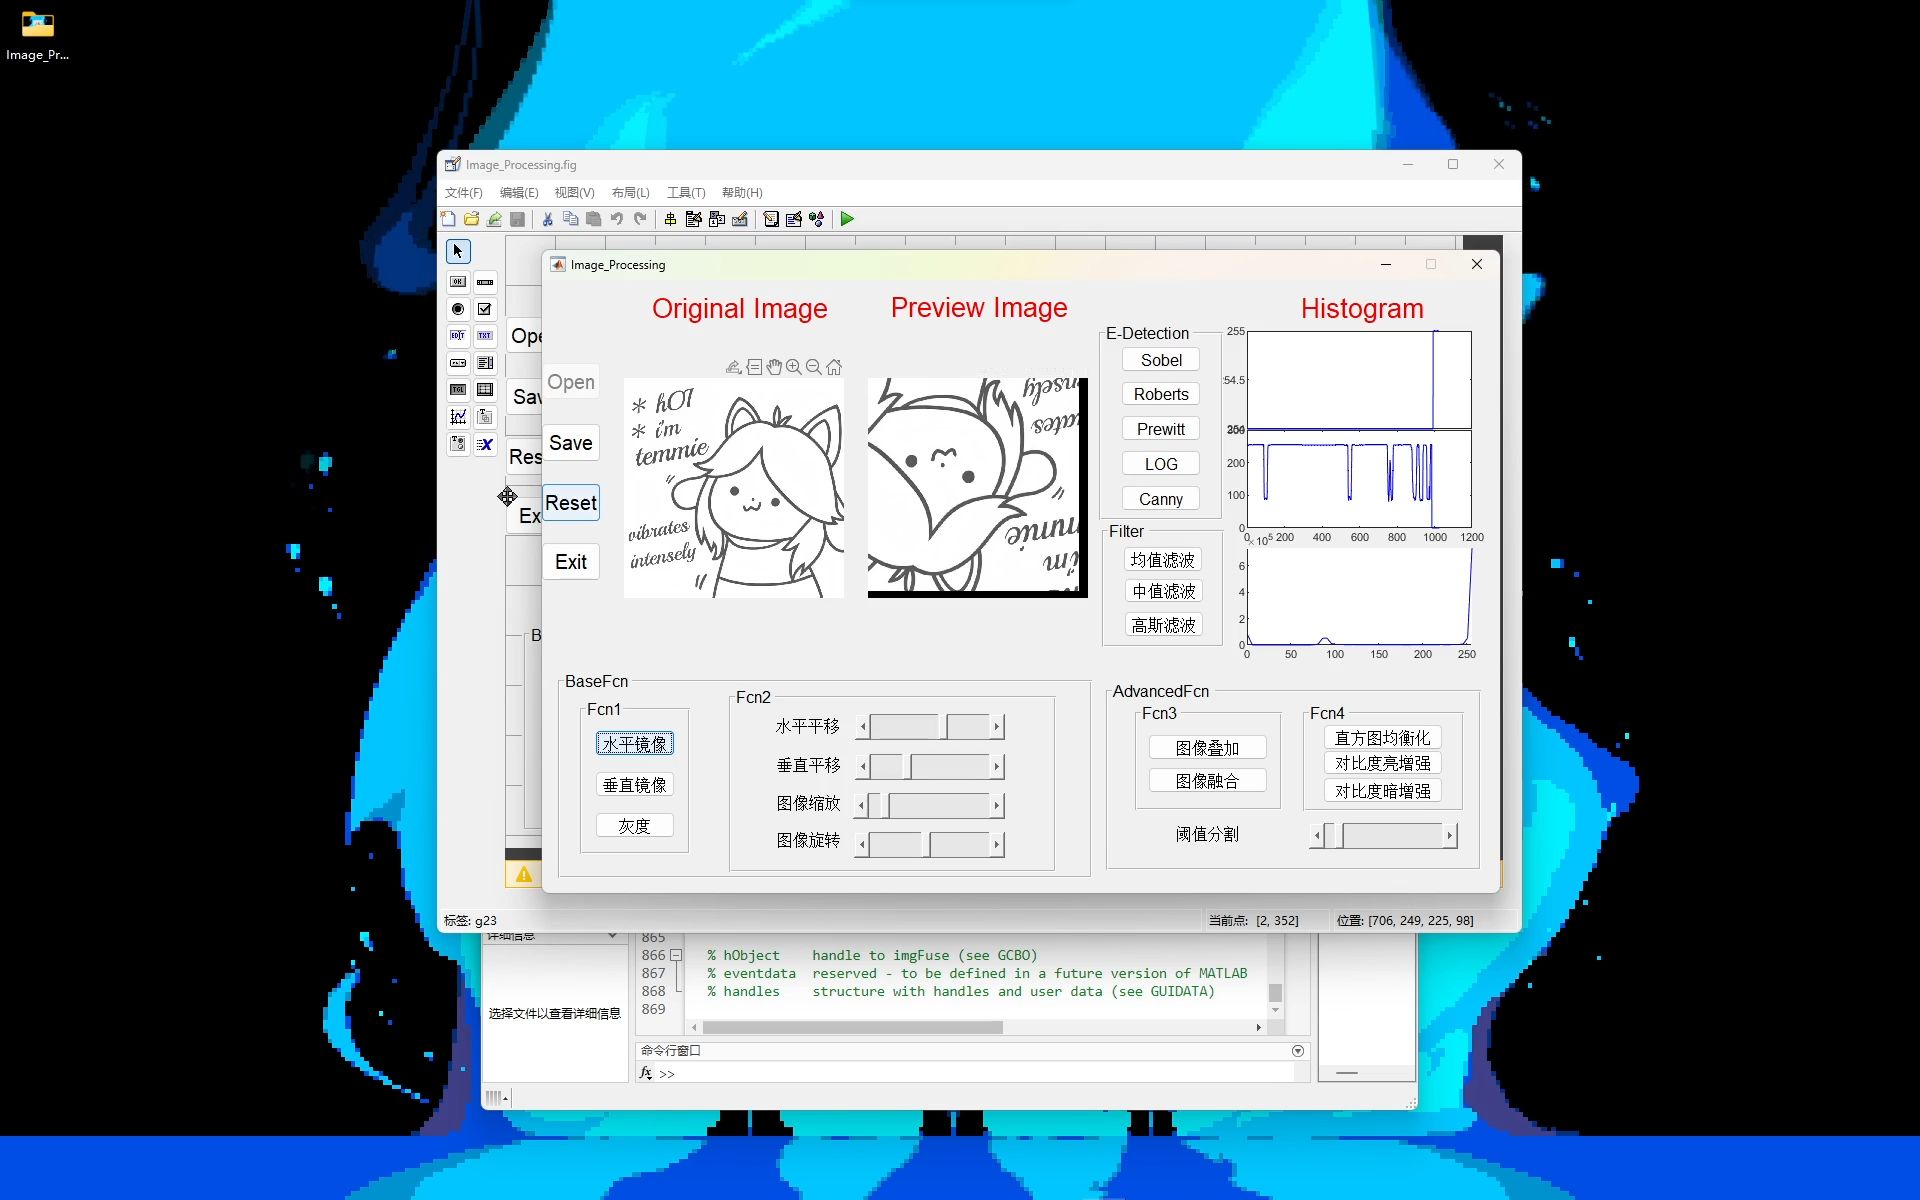Image resolution: width=1920 pixels, height=1200 pixels.
Task: Click Zoom In magnifier above Original Image
Action: tap(794, 367)
